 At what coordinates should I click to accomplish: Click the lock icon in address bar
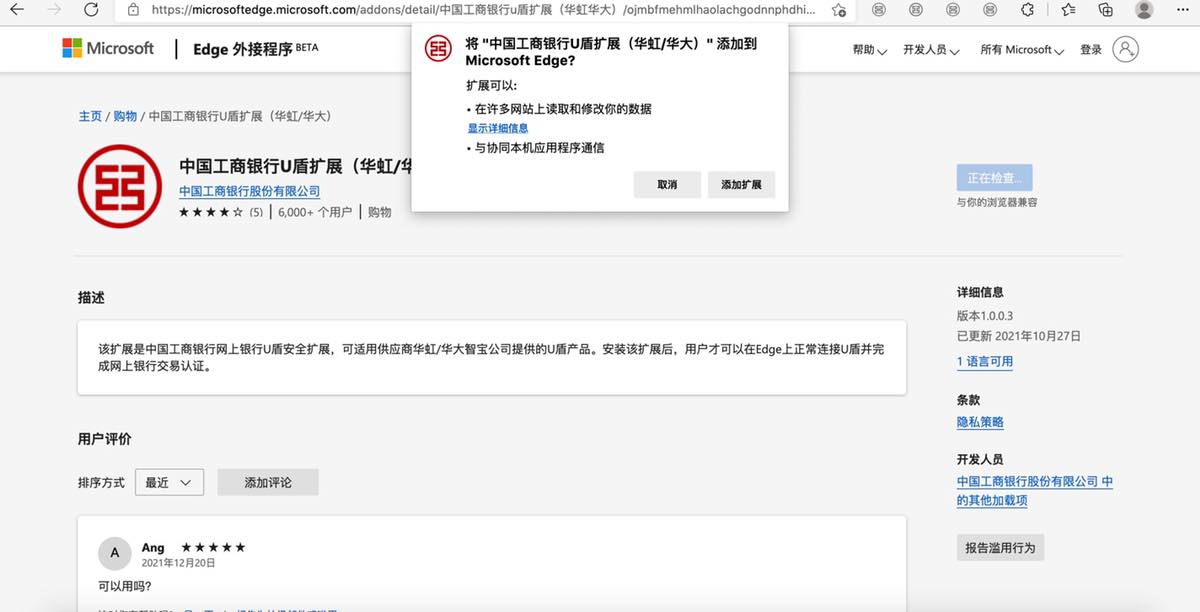[x=134, y=10]
